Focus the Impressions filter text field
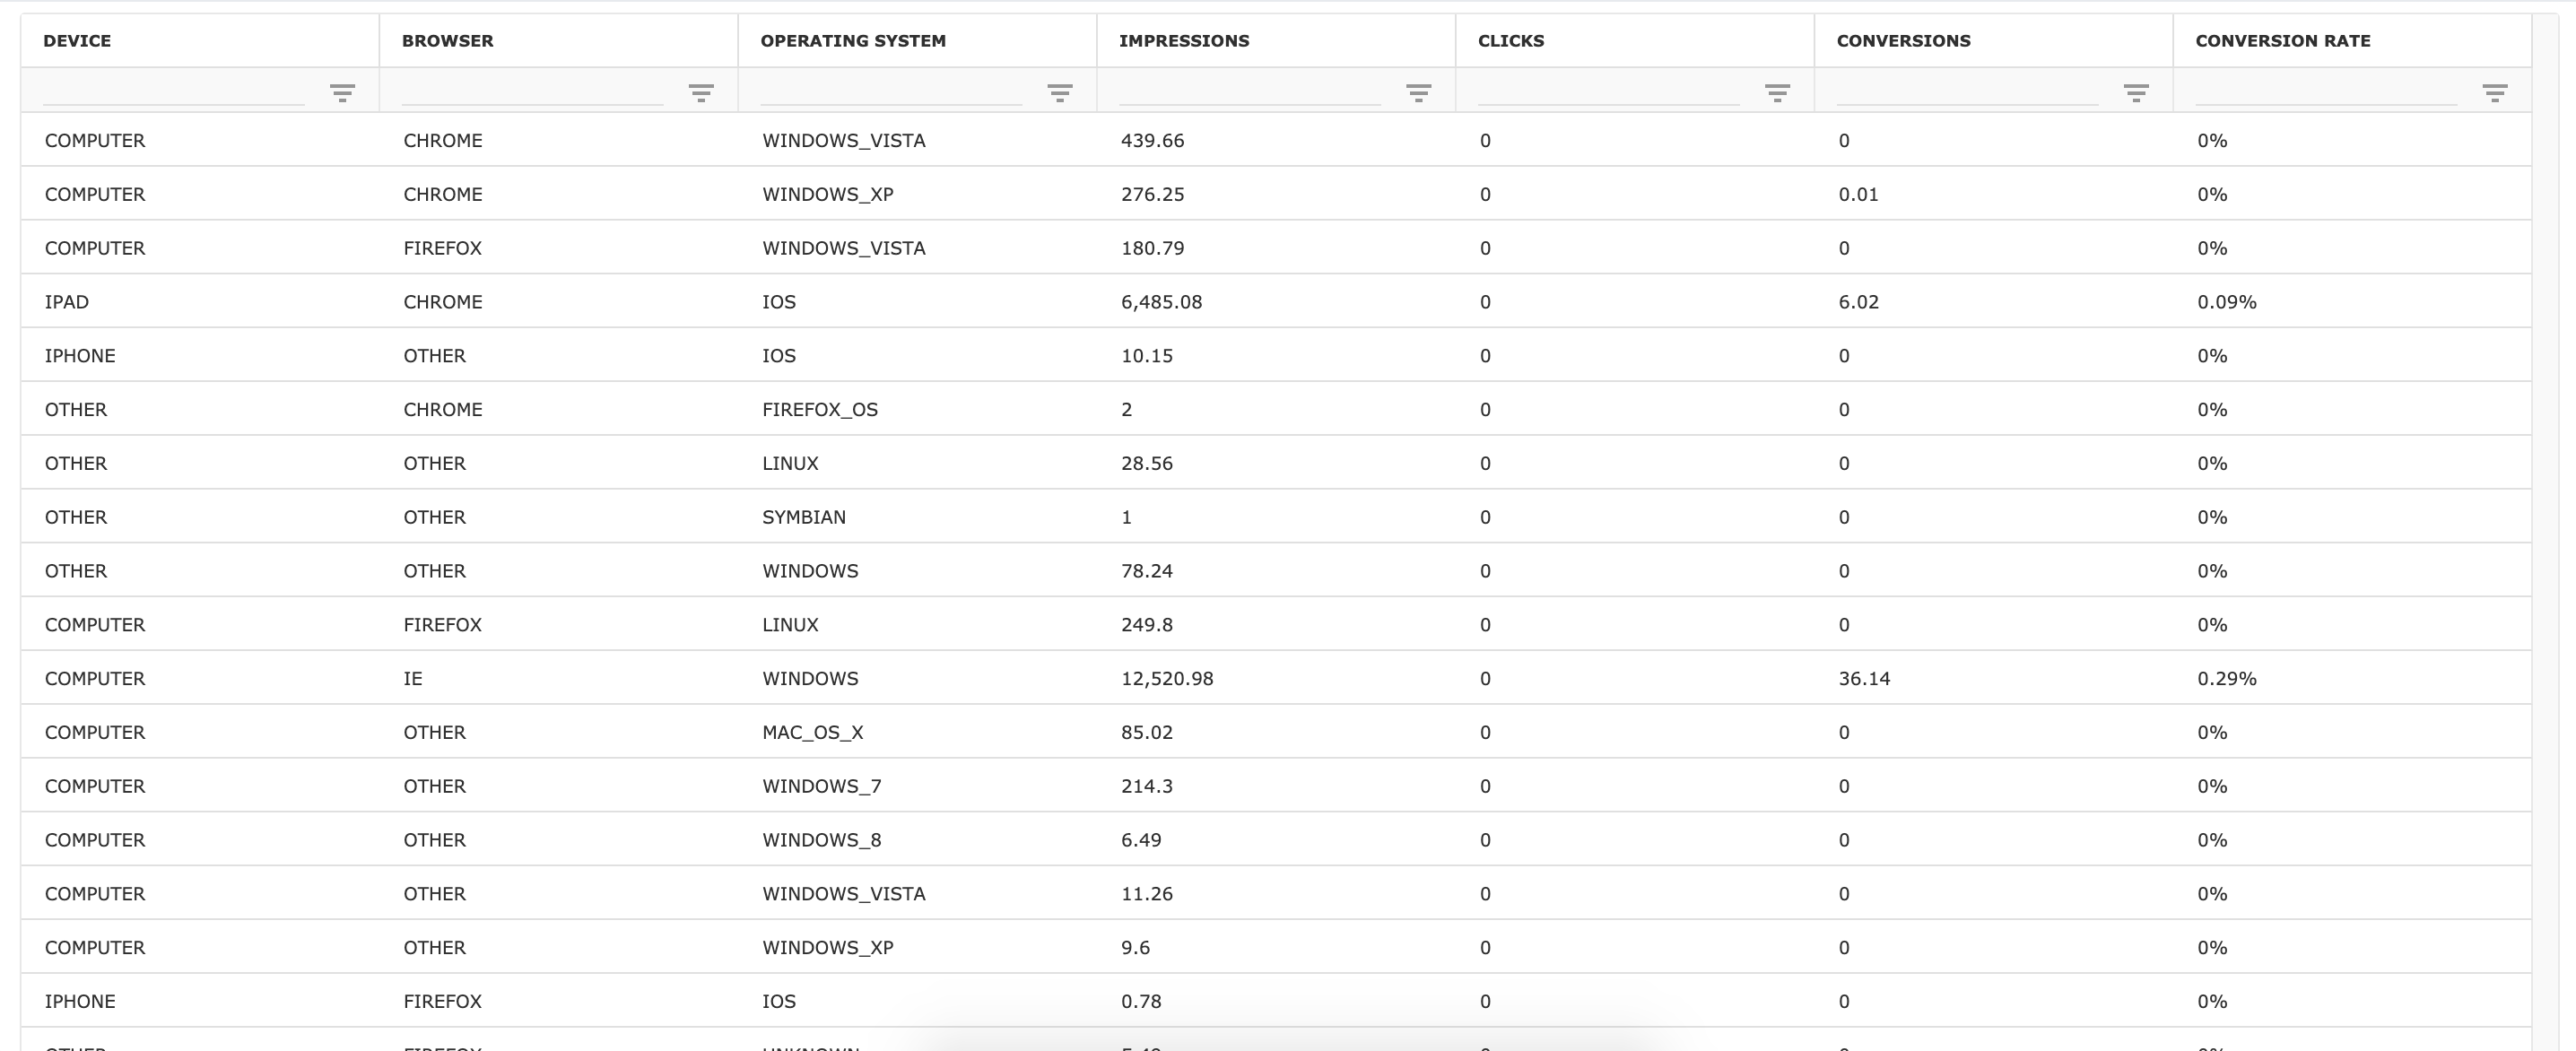2576x1051 pixels. 1249,92
